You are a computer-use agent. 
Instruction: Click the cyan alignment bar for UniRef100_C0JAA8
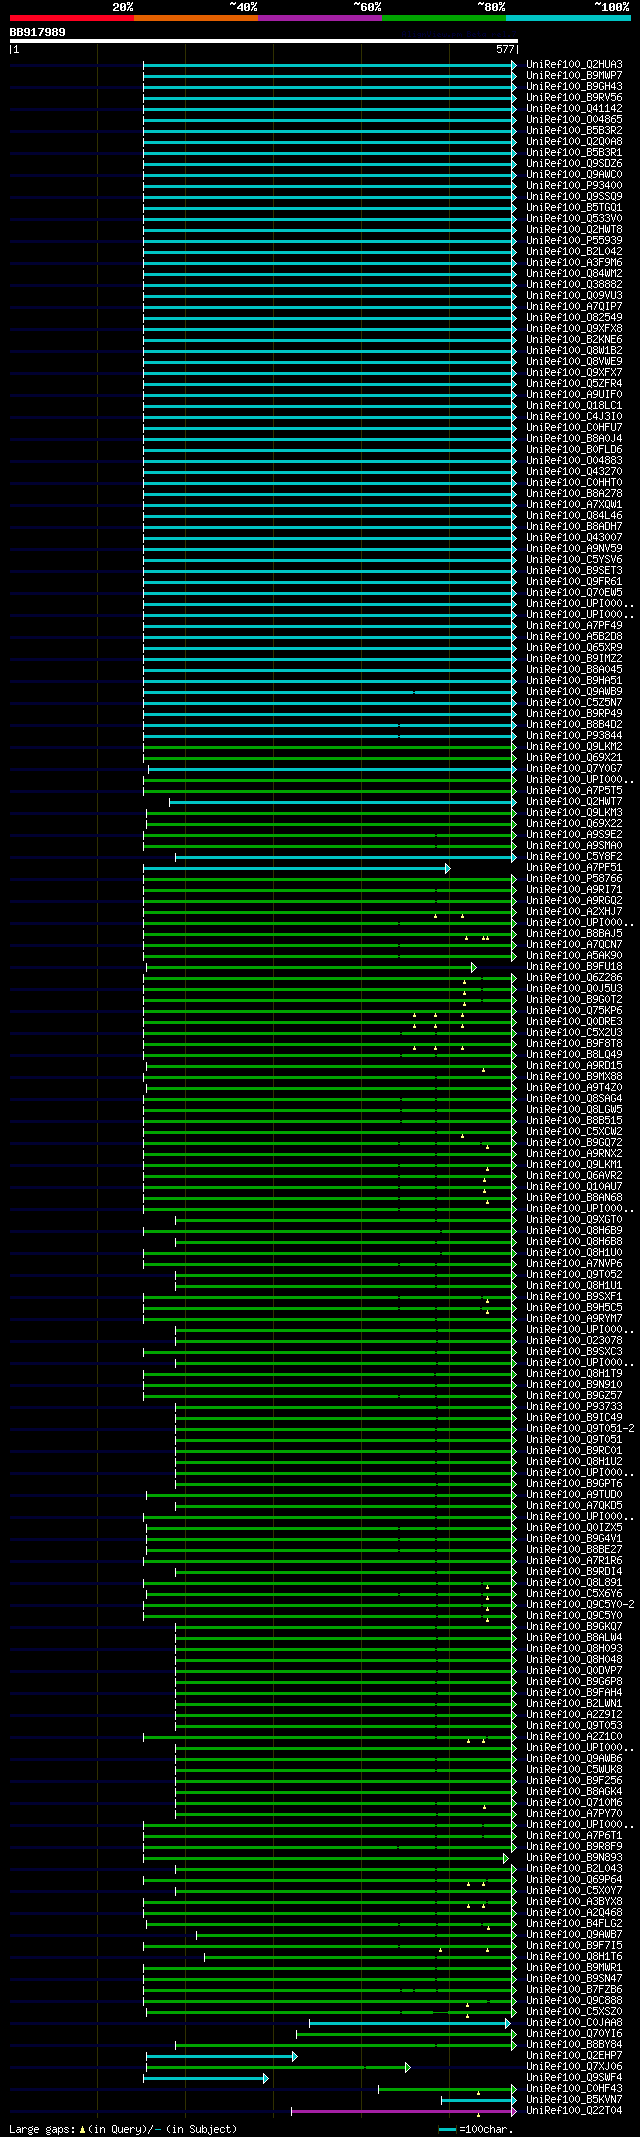pyautogui.click(x=410, y=2023)
